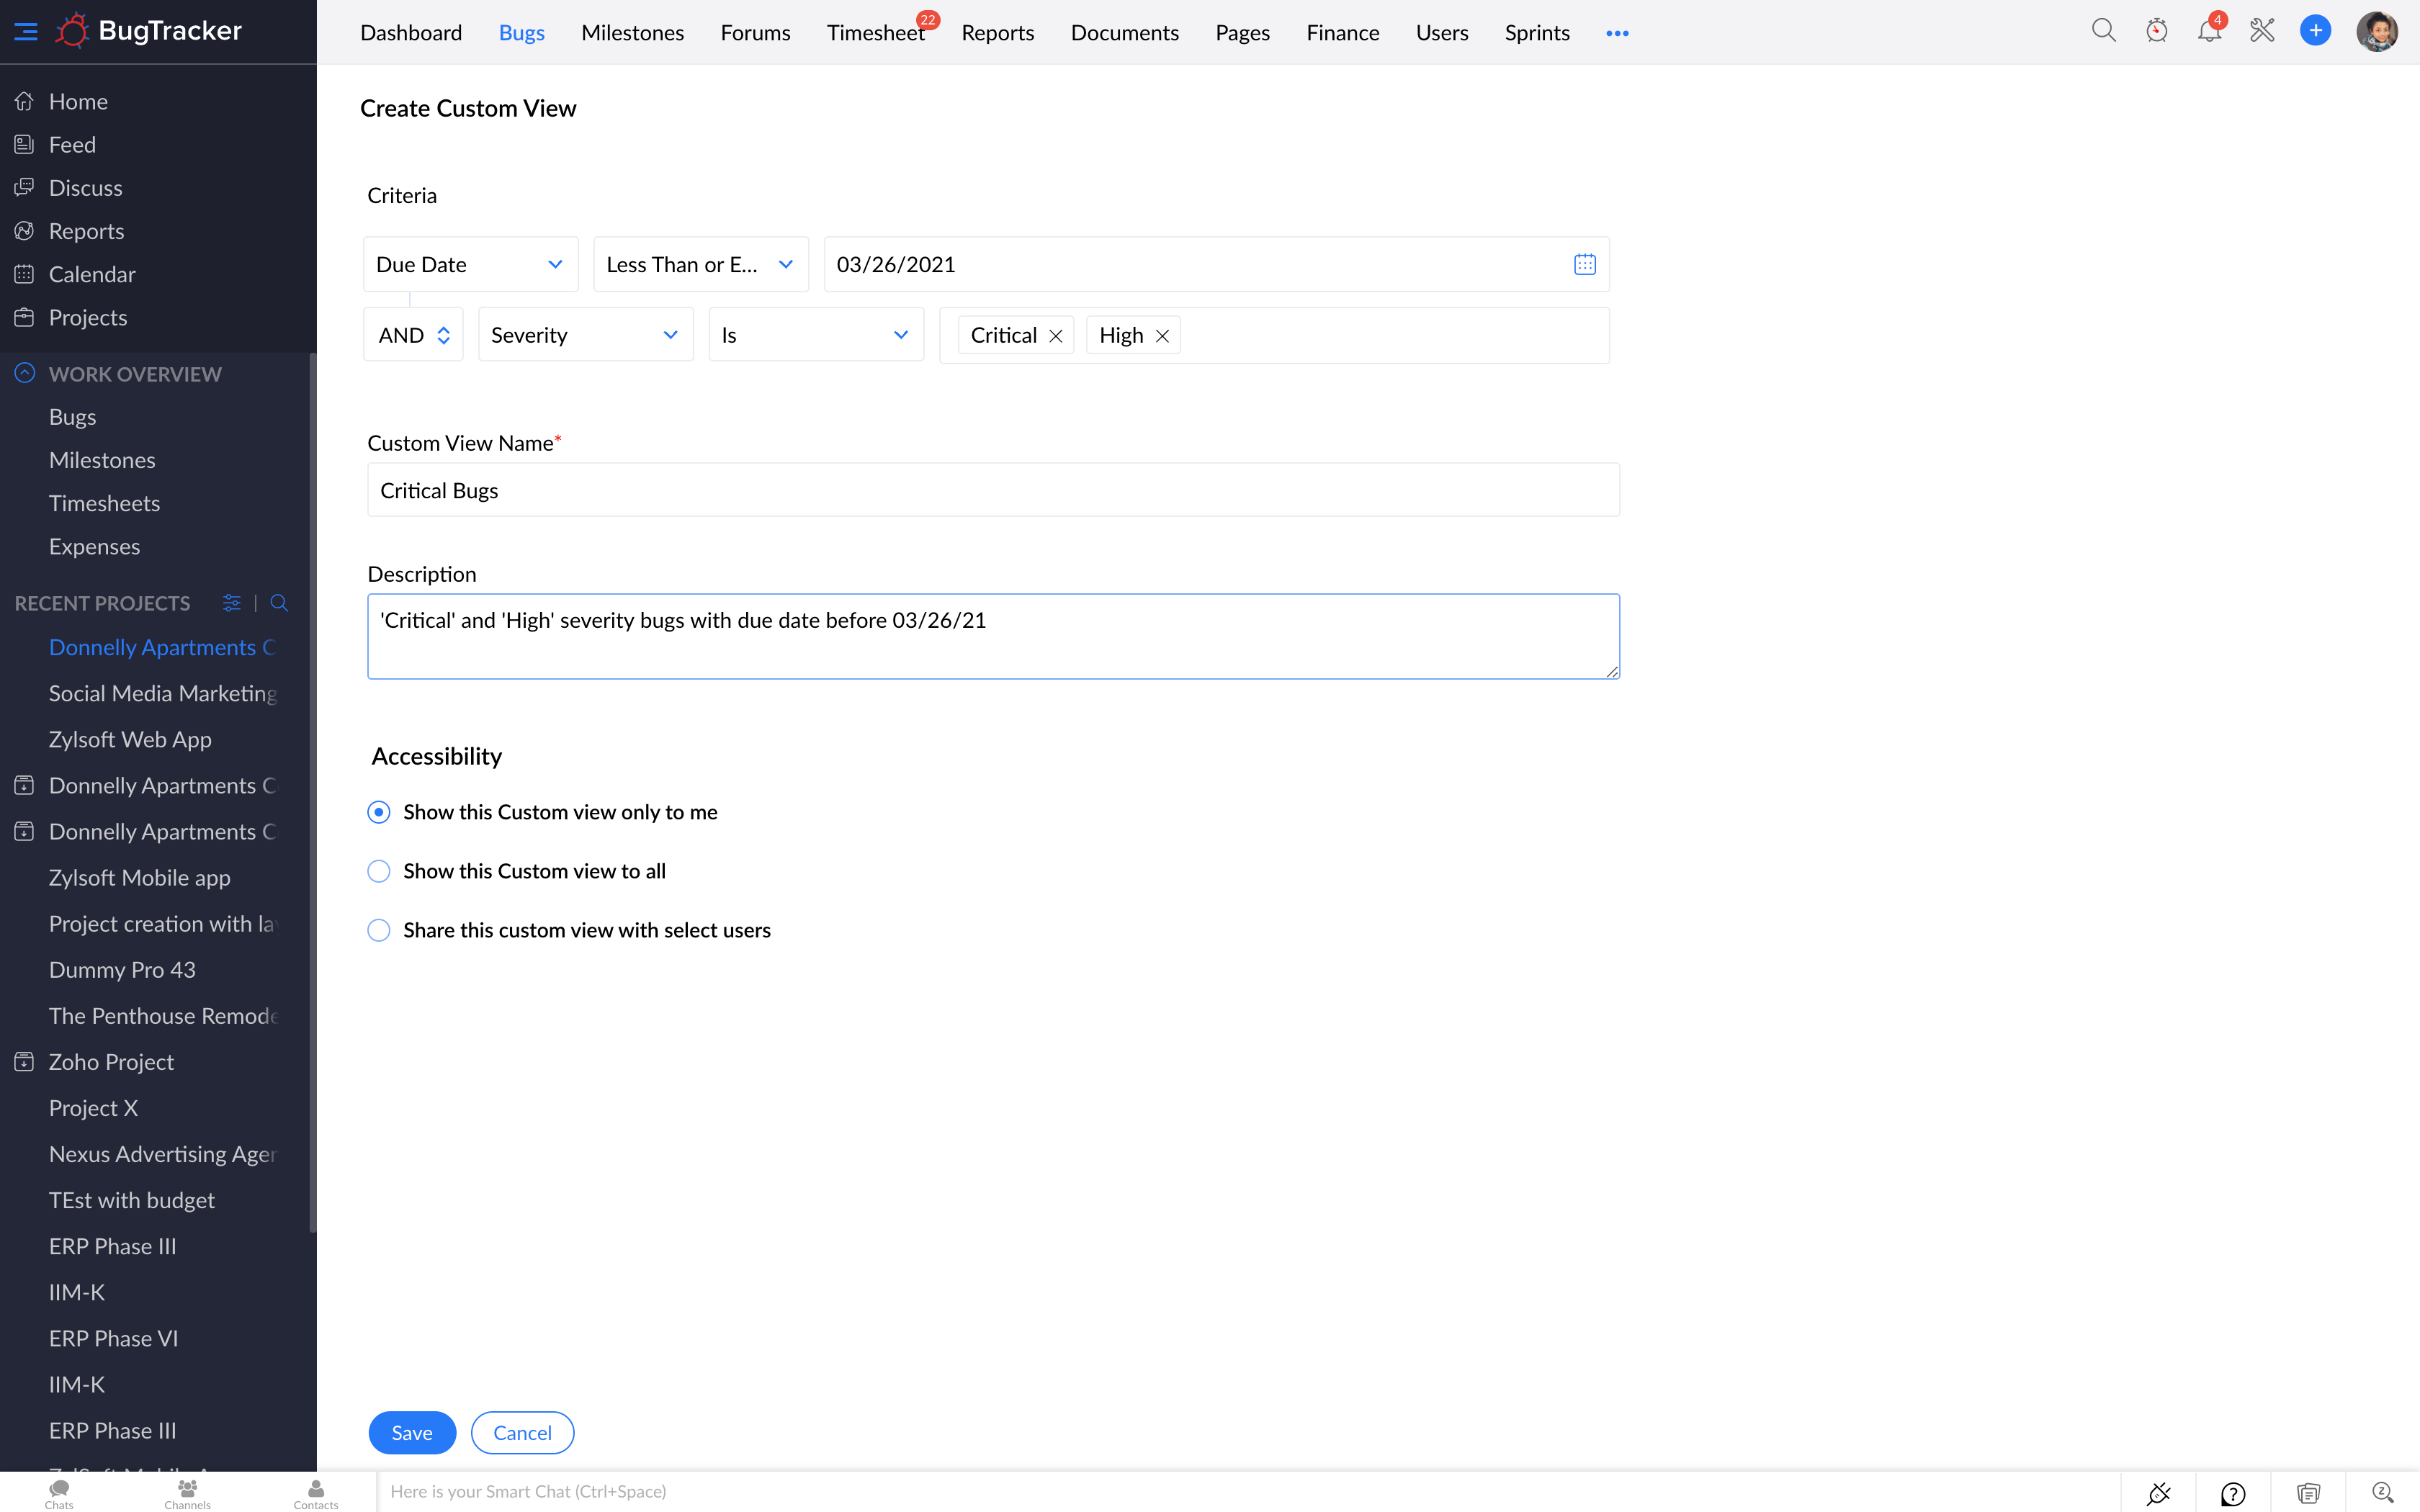Go to Home in sidebar

78,101
